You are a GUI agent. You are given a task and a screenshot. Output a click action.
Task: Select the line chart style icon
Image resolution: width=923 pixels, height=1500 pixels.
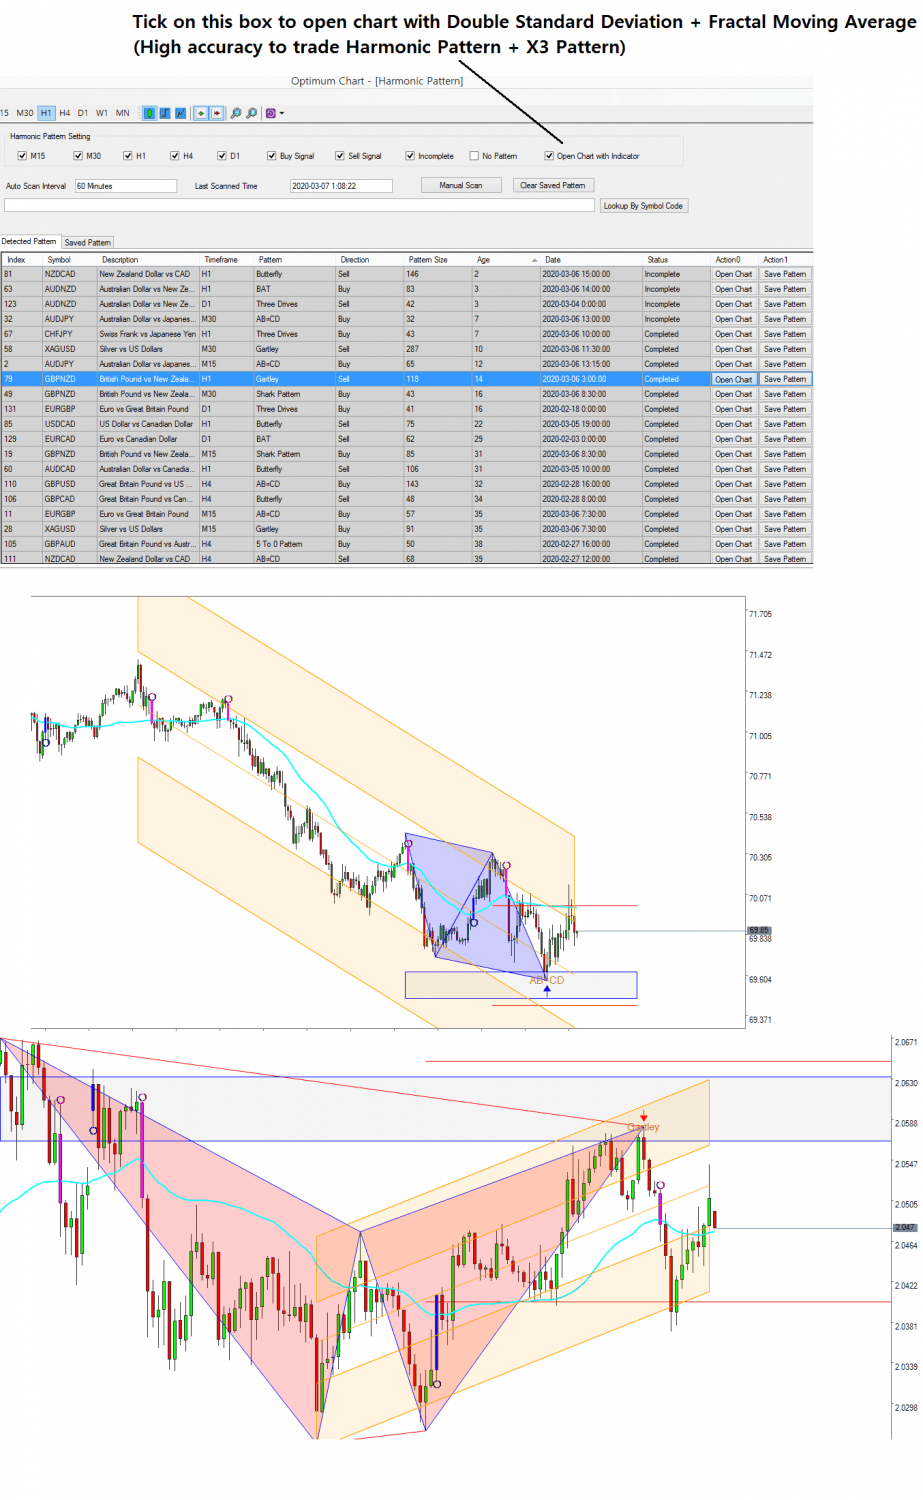(180, 113)
